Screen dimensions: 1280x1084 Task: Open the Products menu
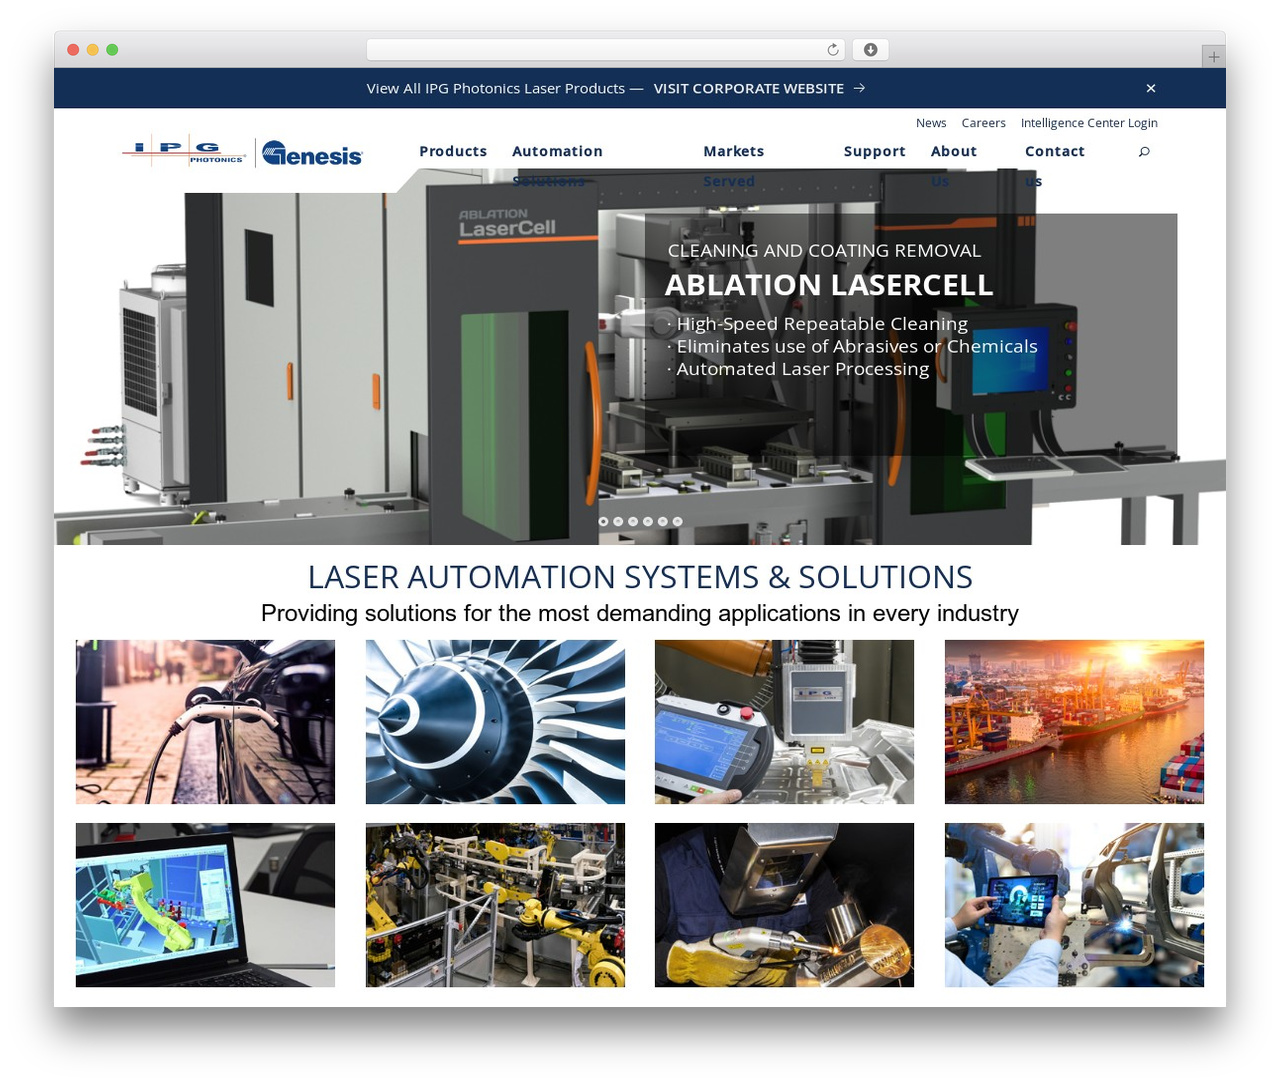[453, 151]
